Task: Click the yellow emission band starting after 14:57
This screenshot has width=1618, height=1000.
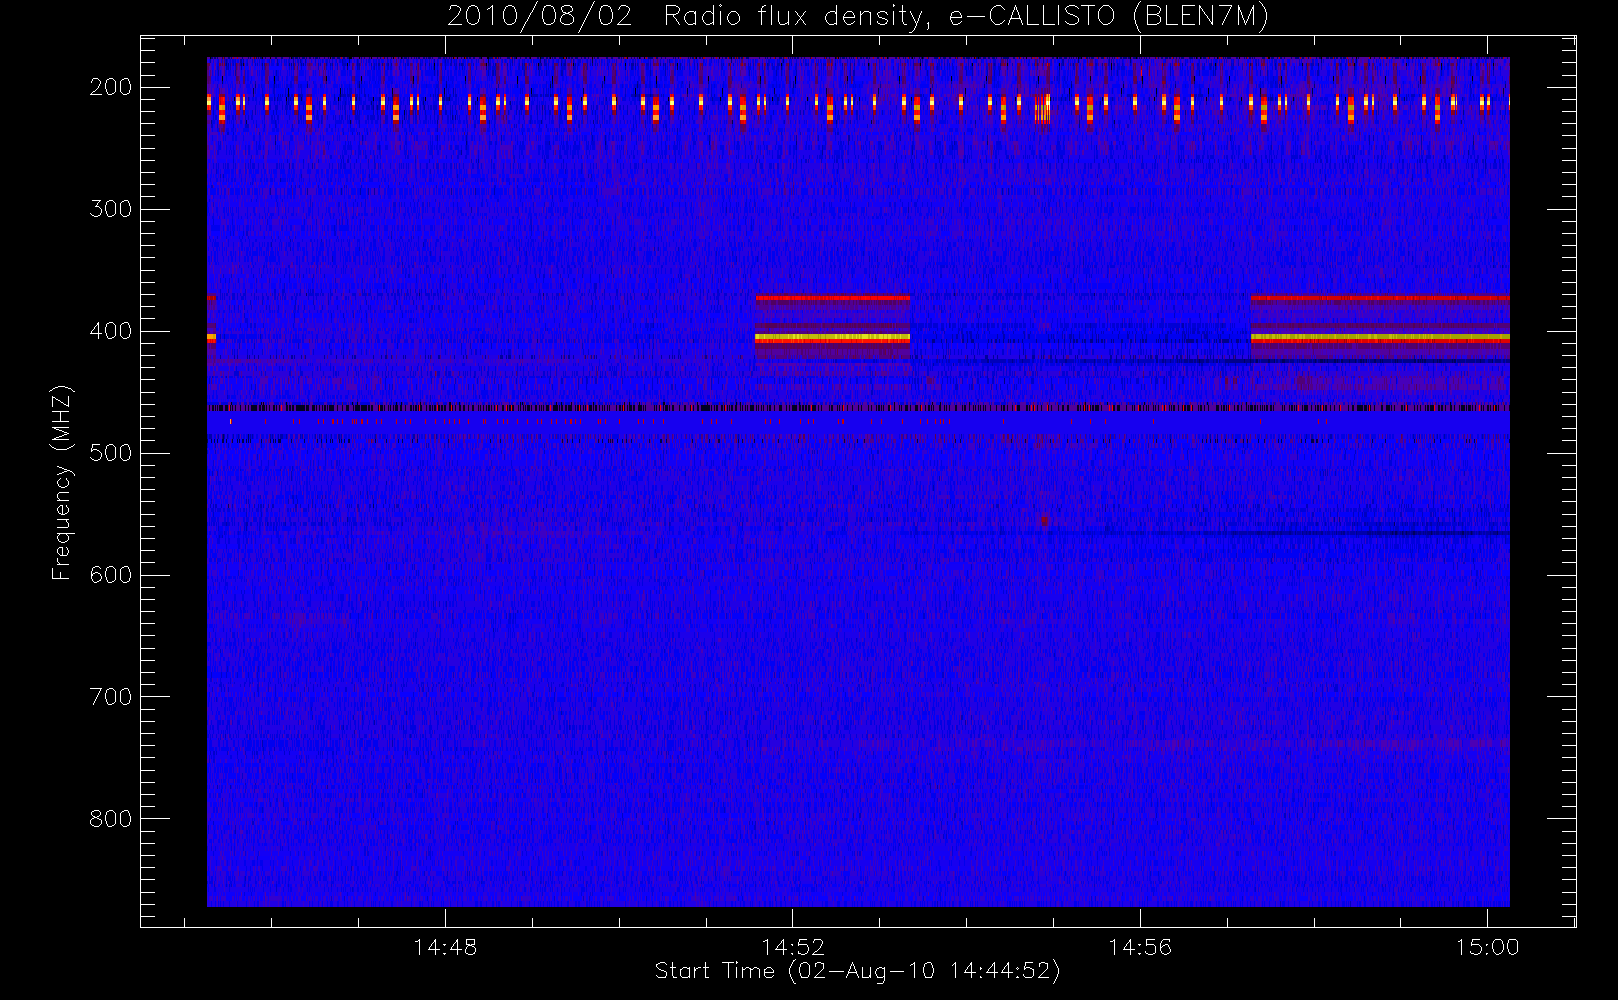Action: click(1380, 338)
